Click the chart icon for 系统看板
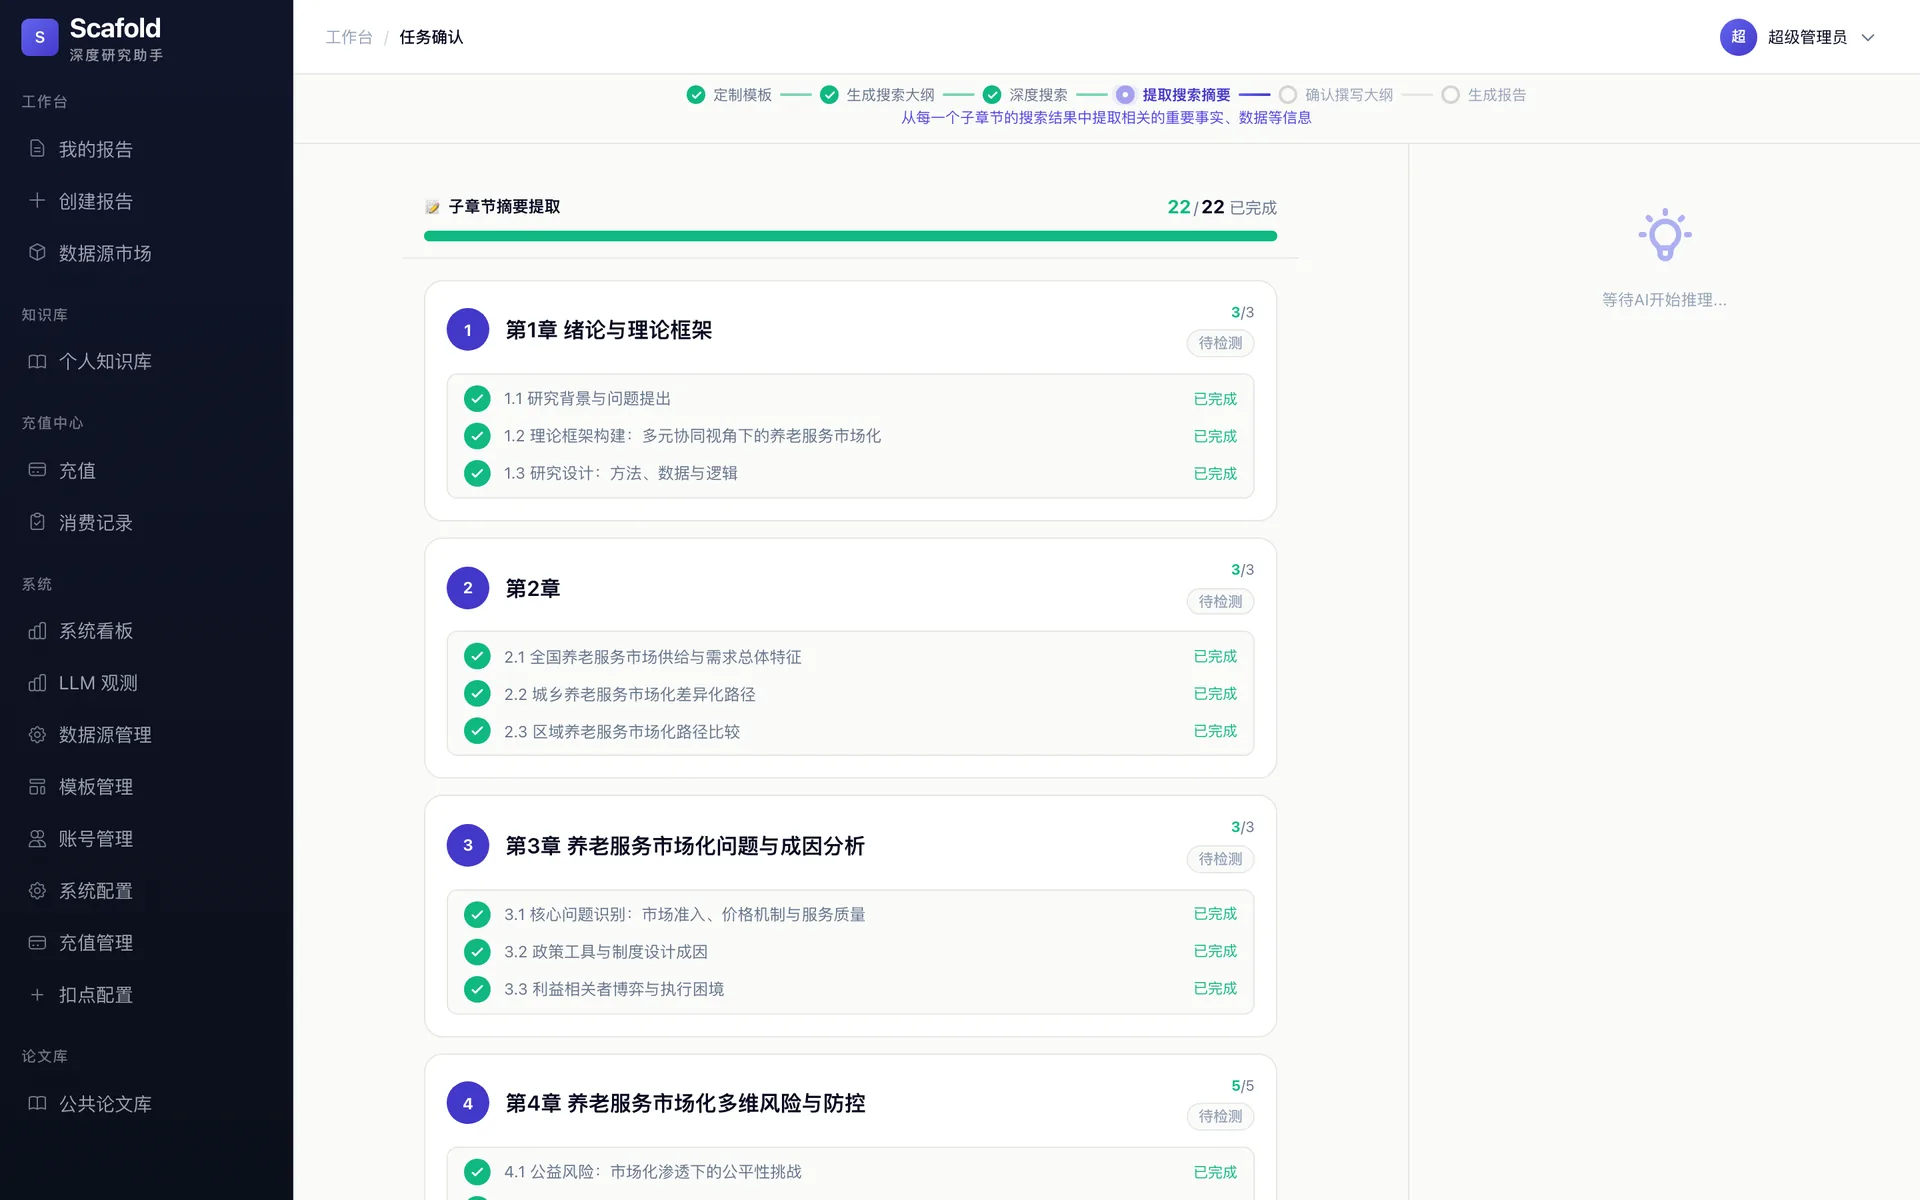The height and width of the screenshot is (1200, 1920). coord(37,631)
